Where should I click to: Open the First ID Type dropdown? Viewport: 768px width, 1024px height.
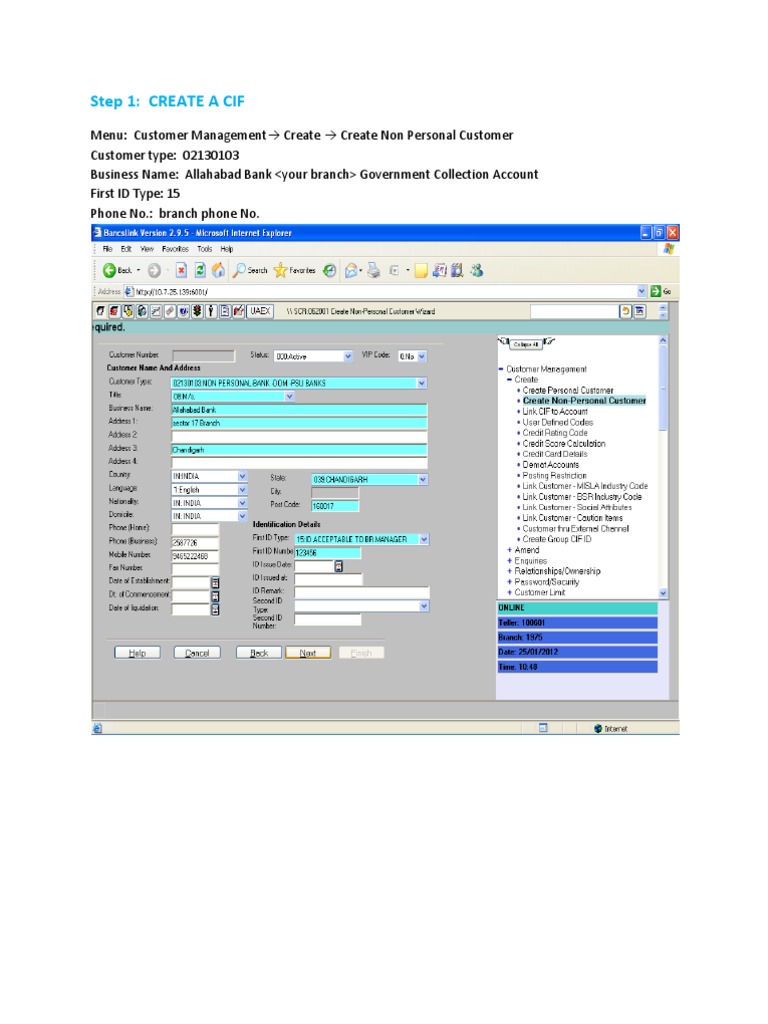pyautogui.click(x=423, y=539)
